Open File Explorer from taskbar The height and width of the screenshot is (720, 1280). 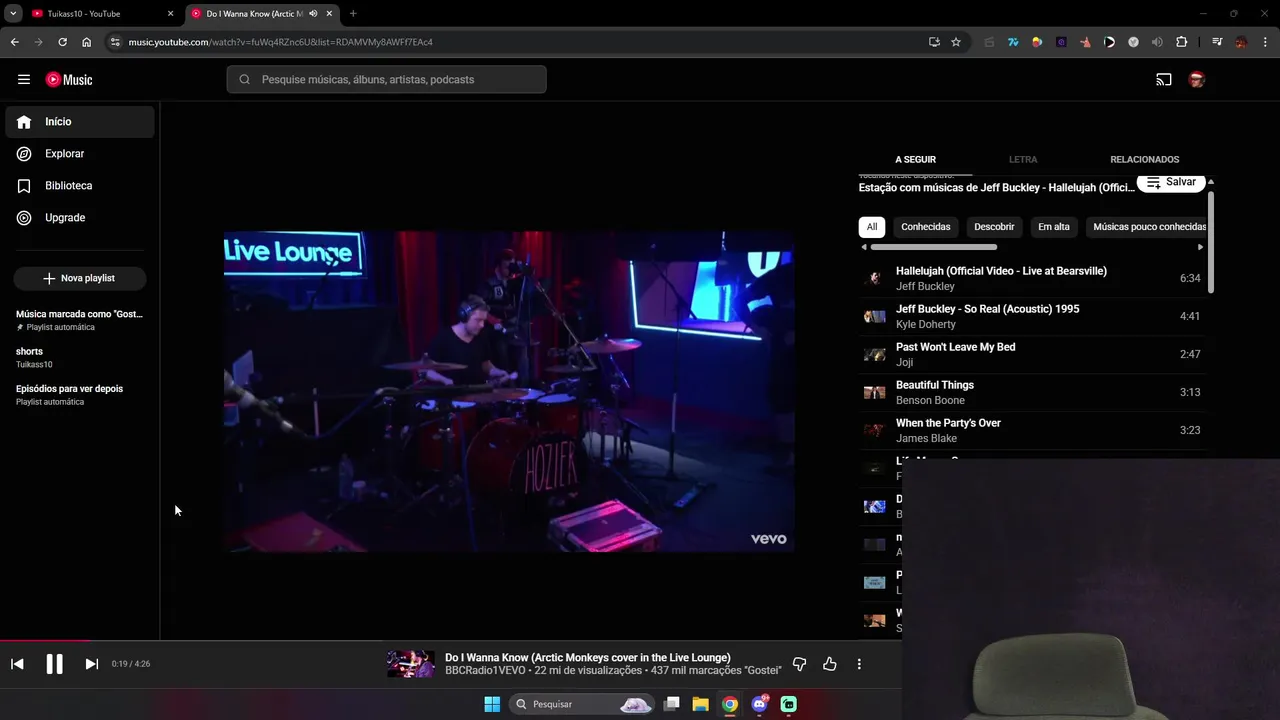point(700,704)
